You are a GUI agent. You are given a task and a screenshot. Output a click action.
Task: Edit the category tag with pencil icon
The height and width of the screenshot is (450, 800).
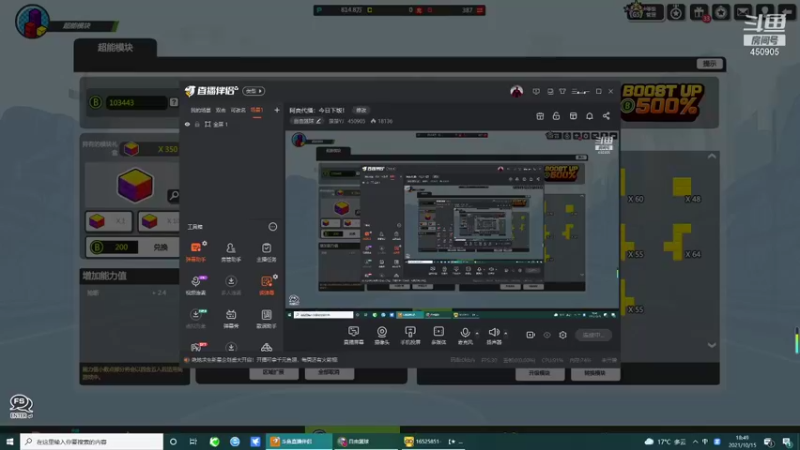307,121
